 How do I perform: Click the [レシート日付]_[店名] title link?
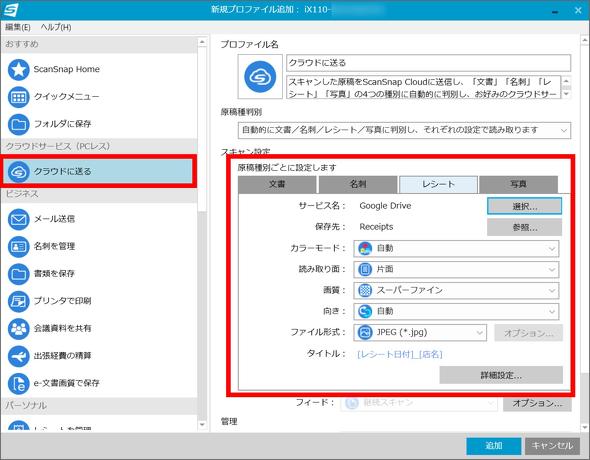click(x=400, y=354)
